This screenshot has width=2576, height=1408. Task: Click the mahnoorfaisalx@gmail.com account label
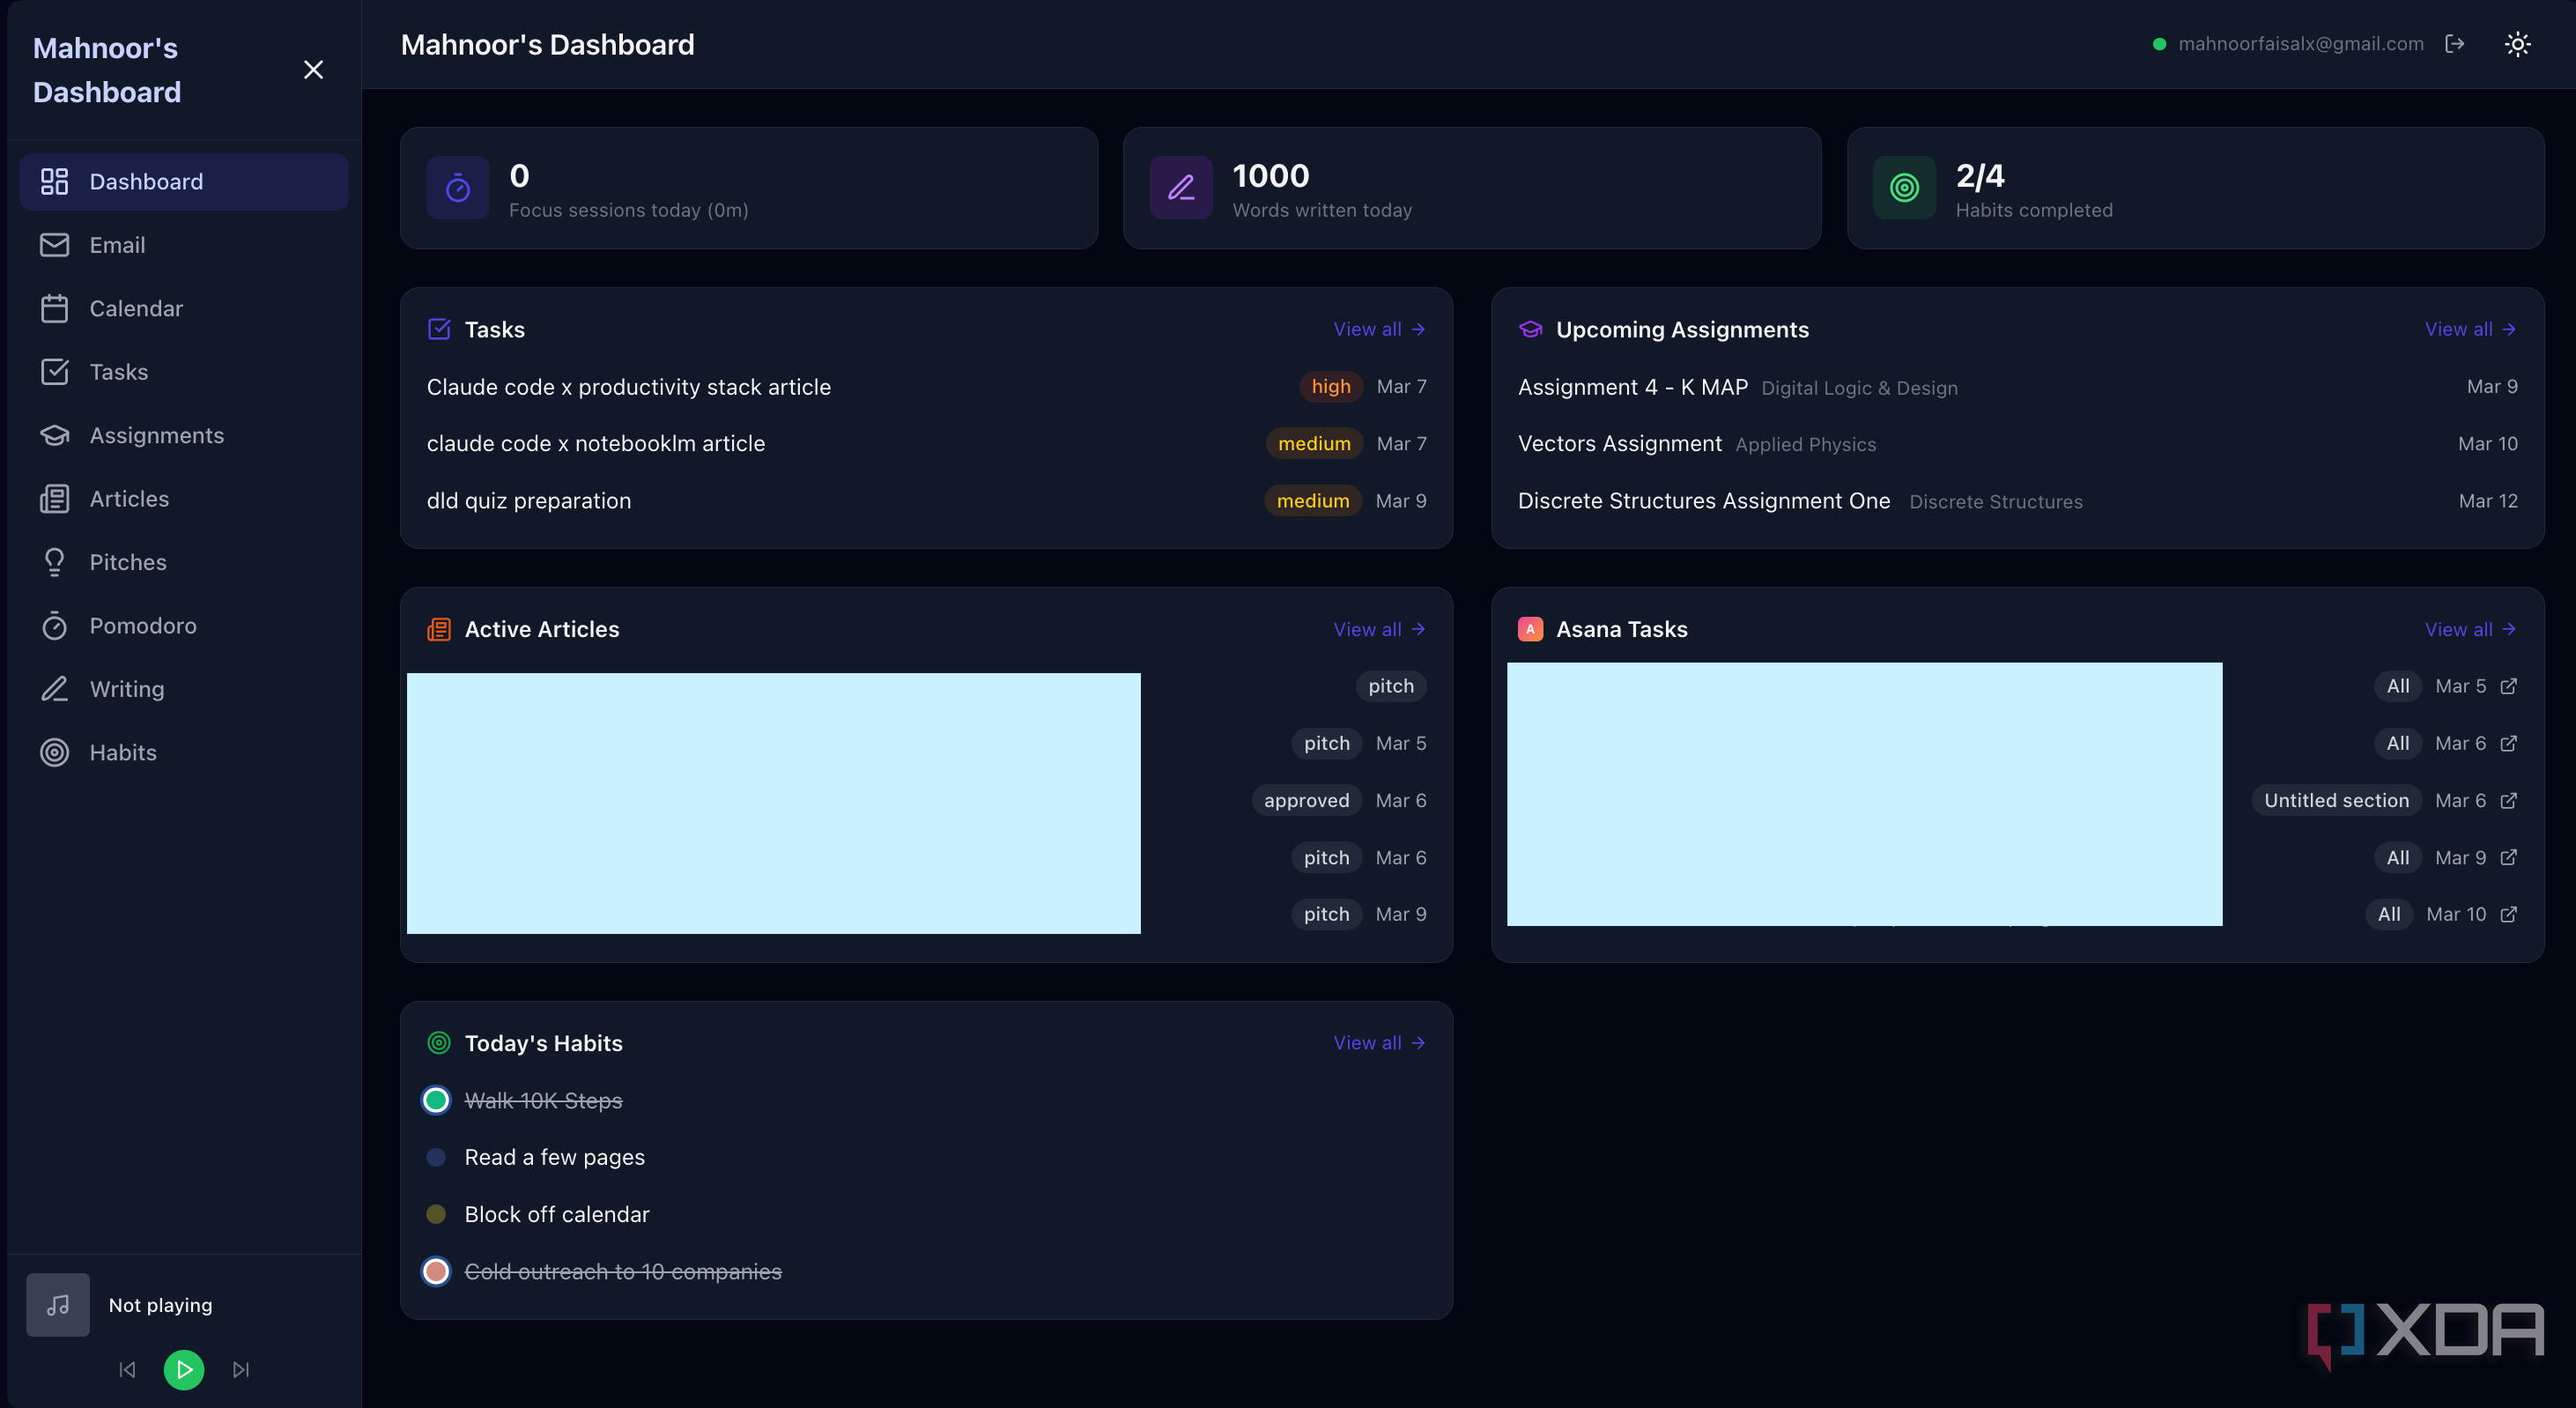(2301, 44)
